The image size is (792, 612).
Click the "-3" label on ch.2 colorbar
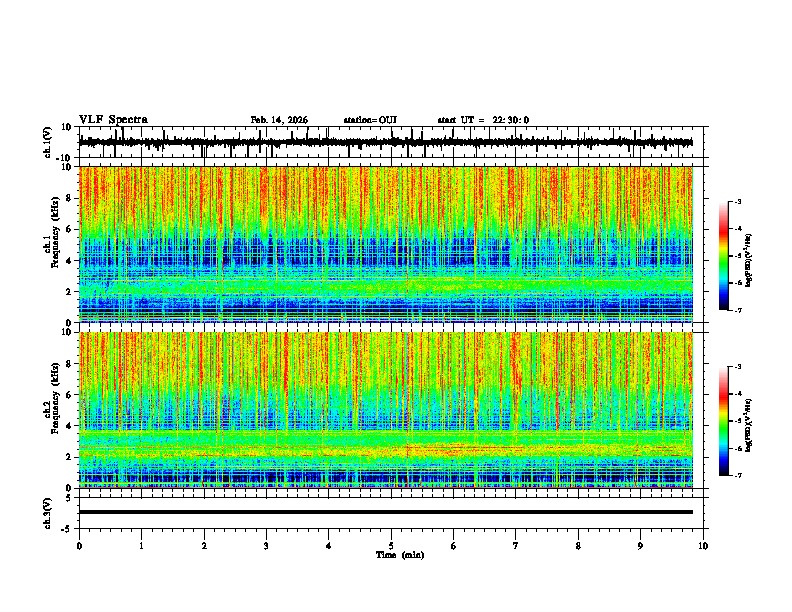(737, 367)
